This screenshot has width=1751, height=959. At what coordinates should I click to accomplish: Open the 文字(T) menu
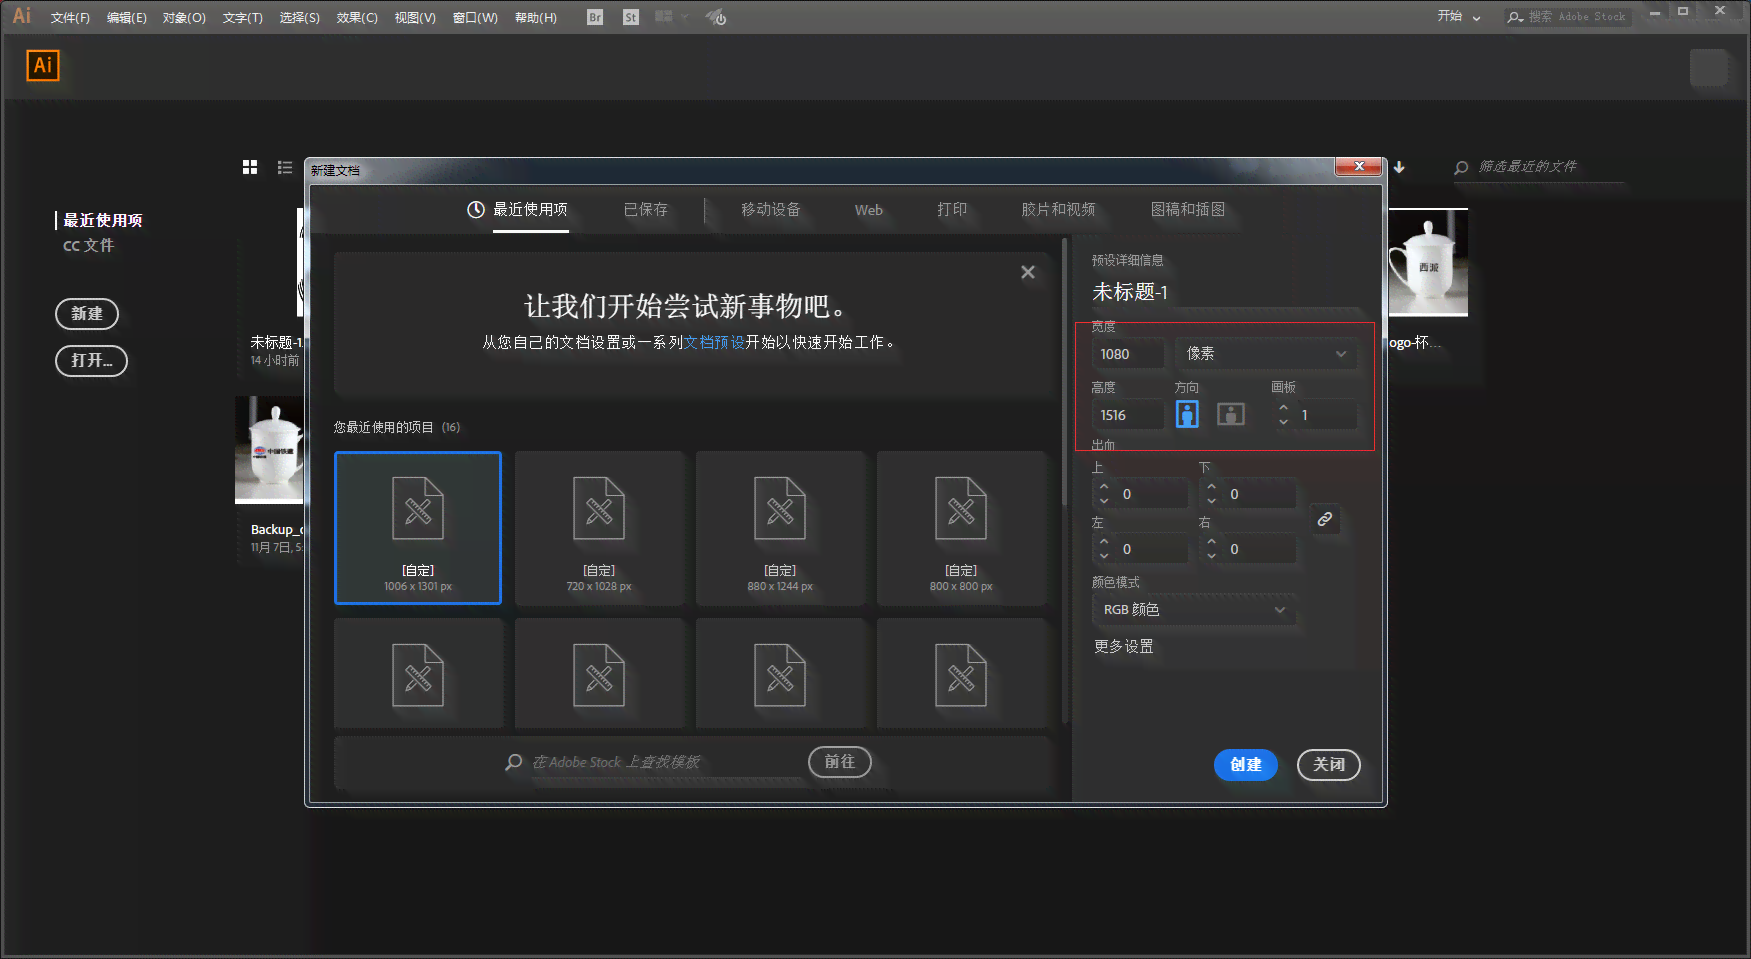tap(242, 18)
